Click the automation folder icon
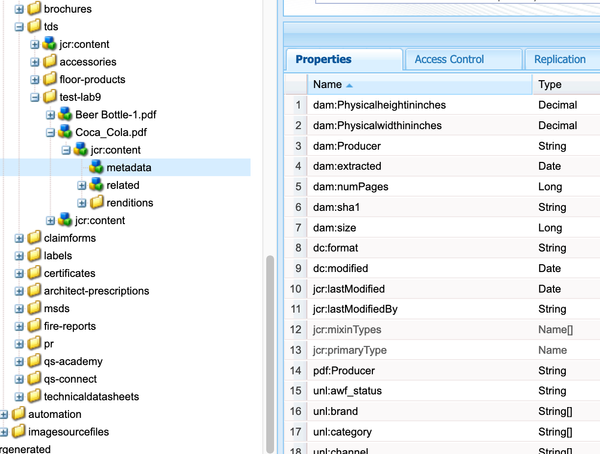 (18, 414)
